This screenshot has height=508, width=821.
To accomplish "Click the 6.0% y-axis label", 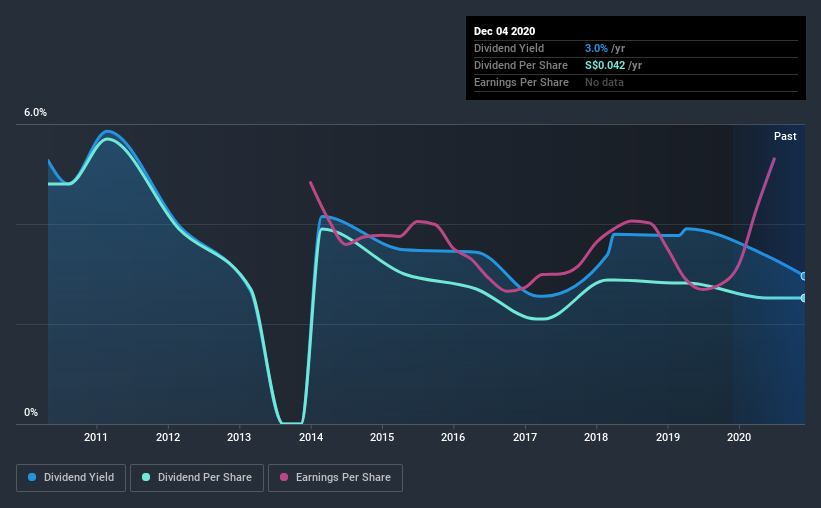I will (x=35, y=113).
